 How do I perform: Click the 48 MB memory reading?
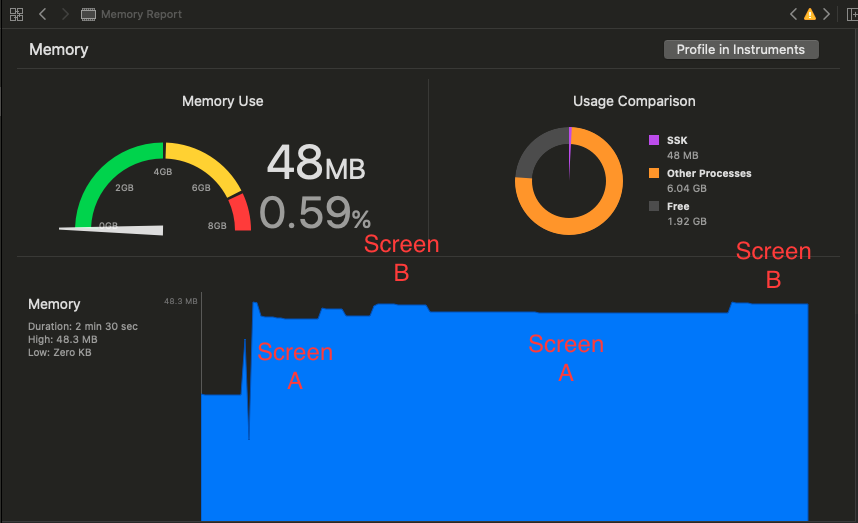(x=315, y=164)
